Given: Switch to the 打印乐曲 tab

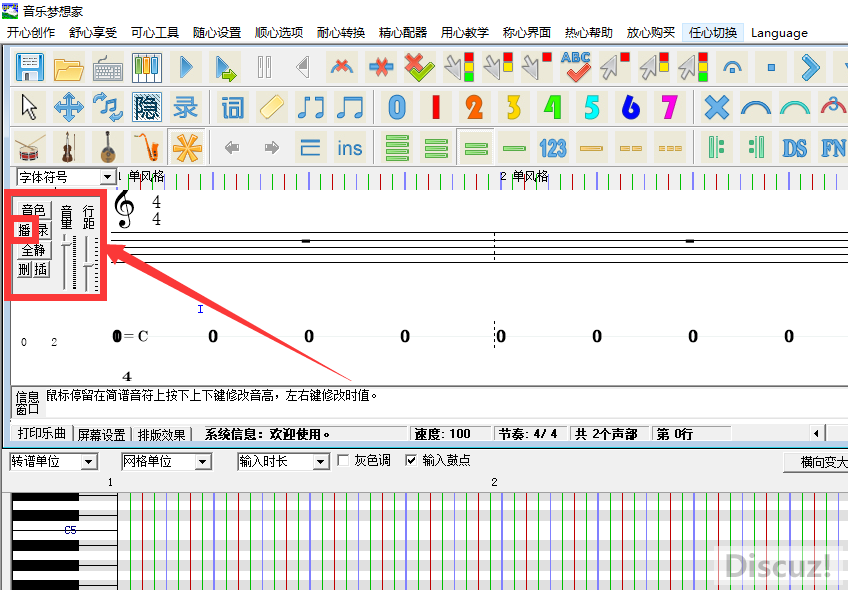Looking at the screenshot, I should [x=42, y=434].
